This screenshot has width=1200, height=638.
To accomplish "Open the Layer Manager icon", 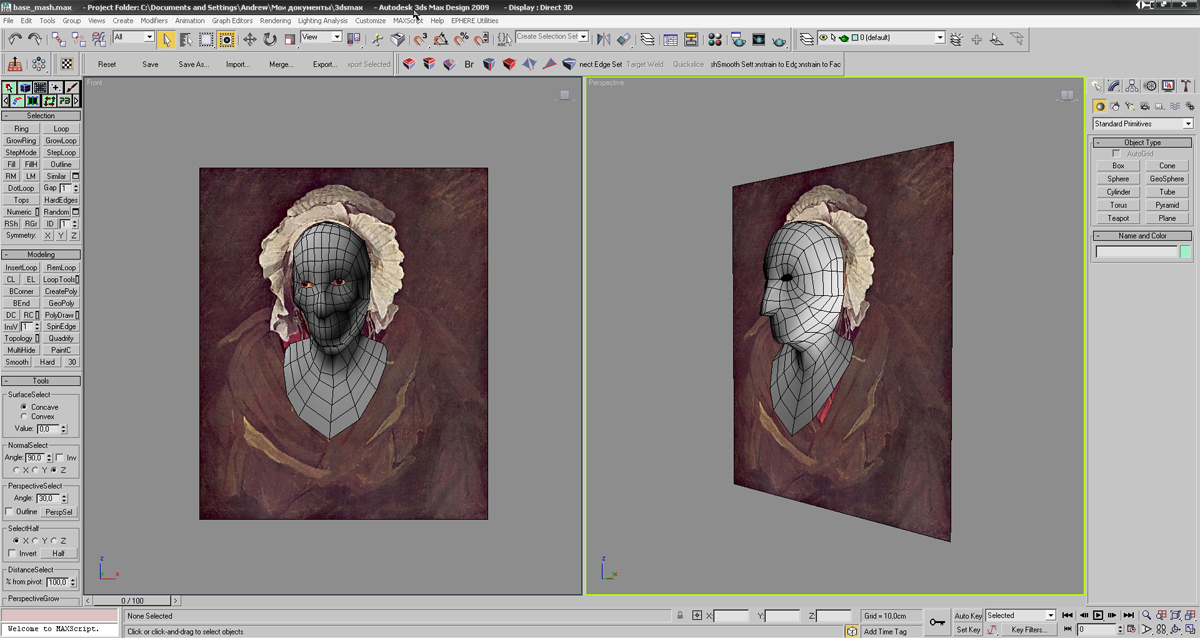I will [648, 39].
